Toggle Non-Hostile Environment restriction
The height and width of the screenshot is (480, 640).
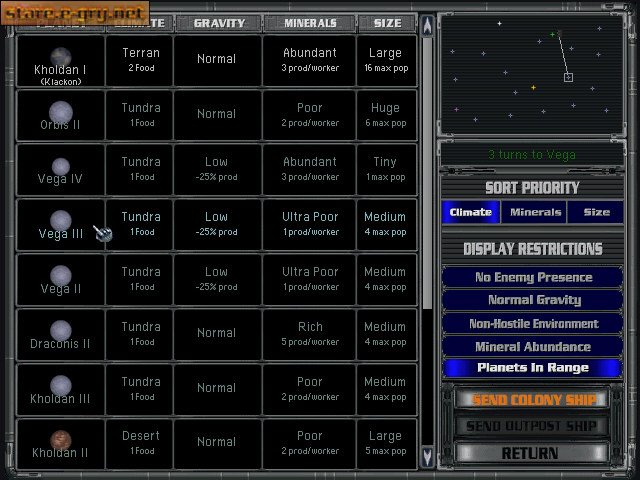(x=533, y=324)
